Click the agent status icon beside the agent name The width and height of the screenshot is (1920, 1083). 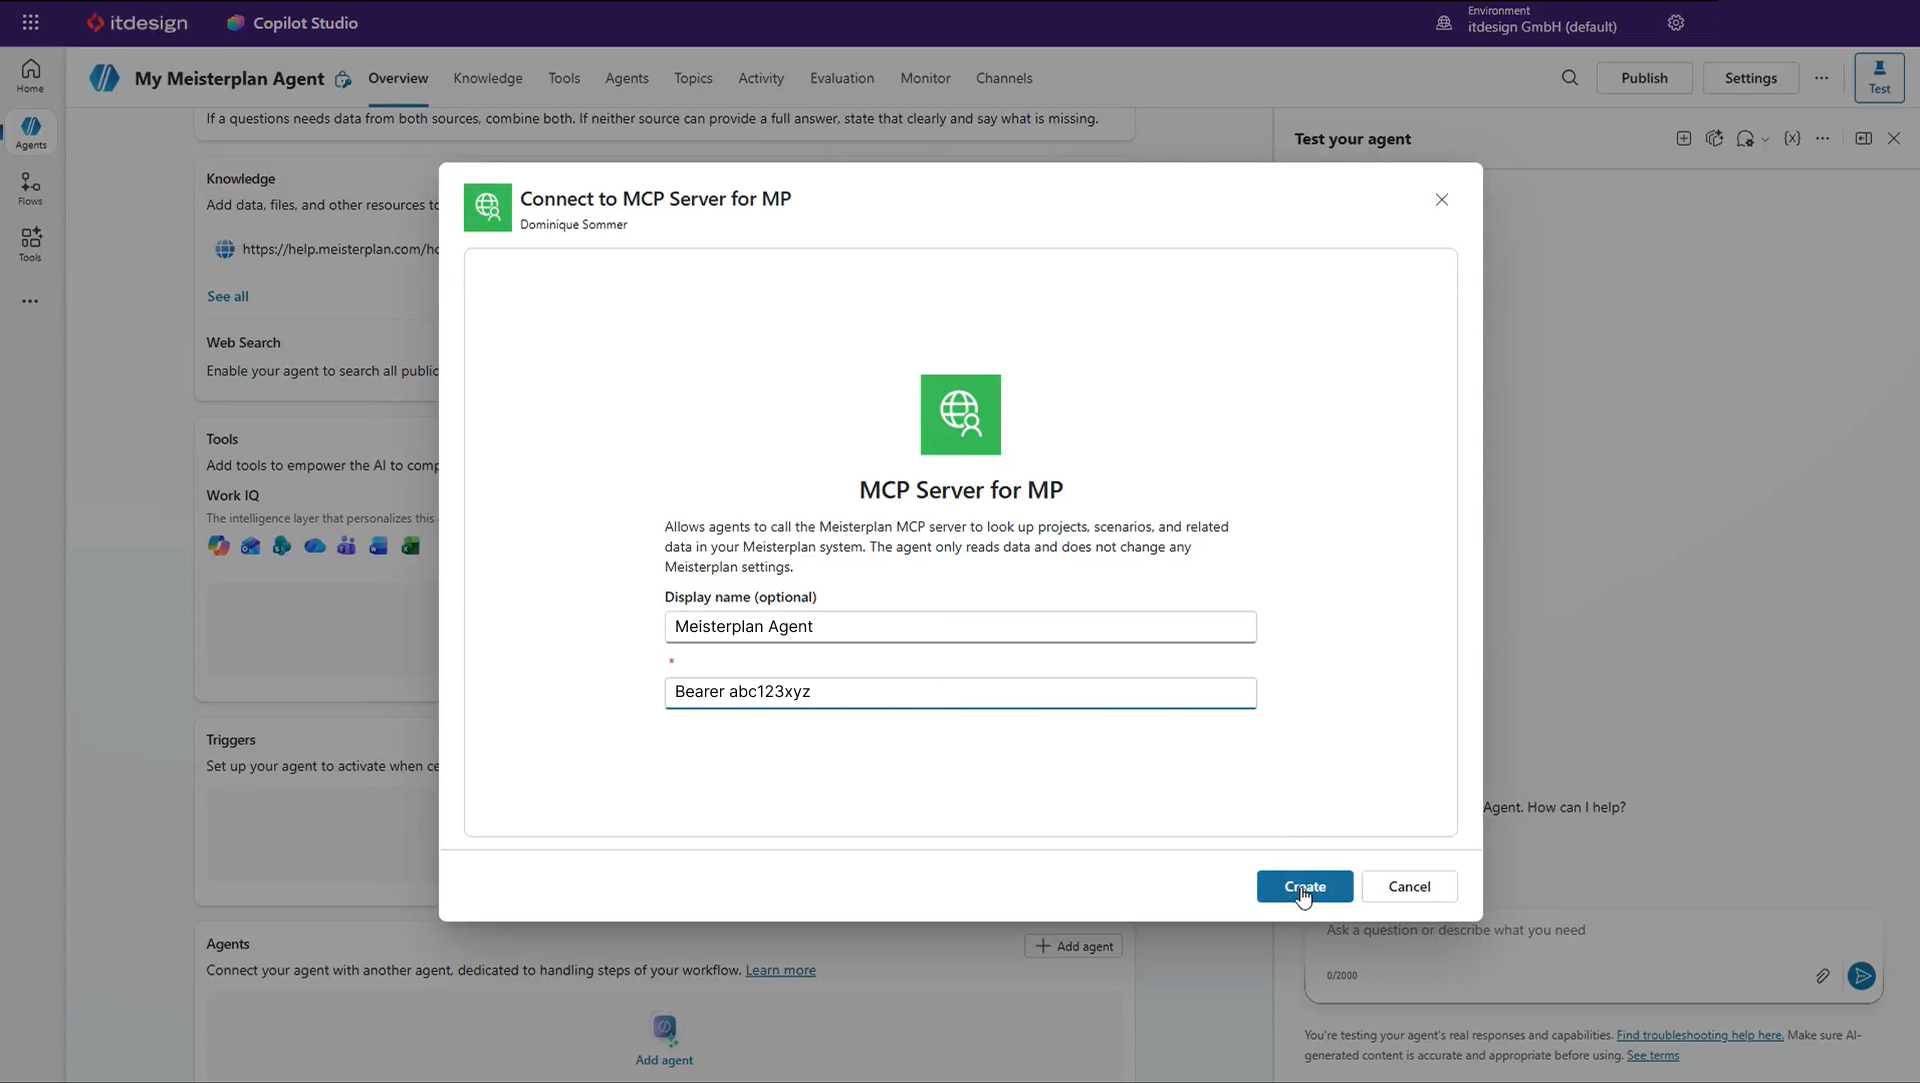click(343, 79)
